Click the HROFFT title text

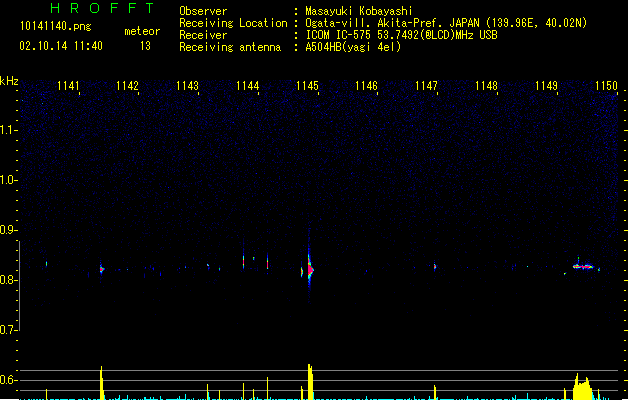click(102, 8)
